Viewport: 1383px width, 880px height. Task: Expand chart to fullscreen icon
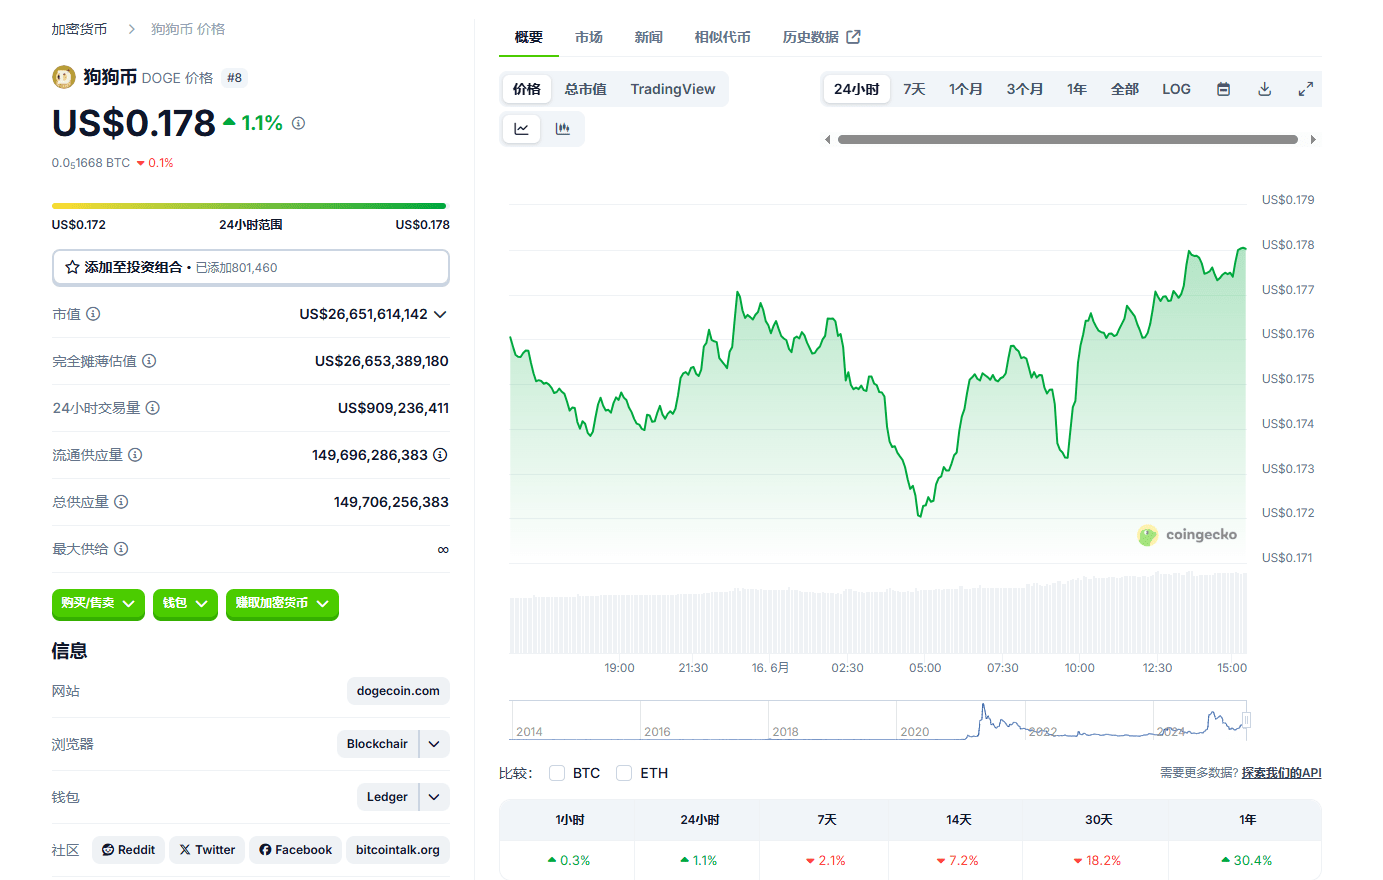click(x=1305, y=89)
